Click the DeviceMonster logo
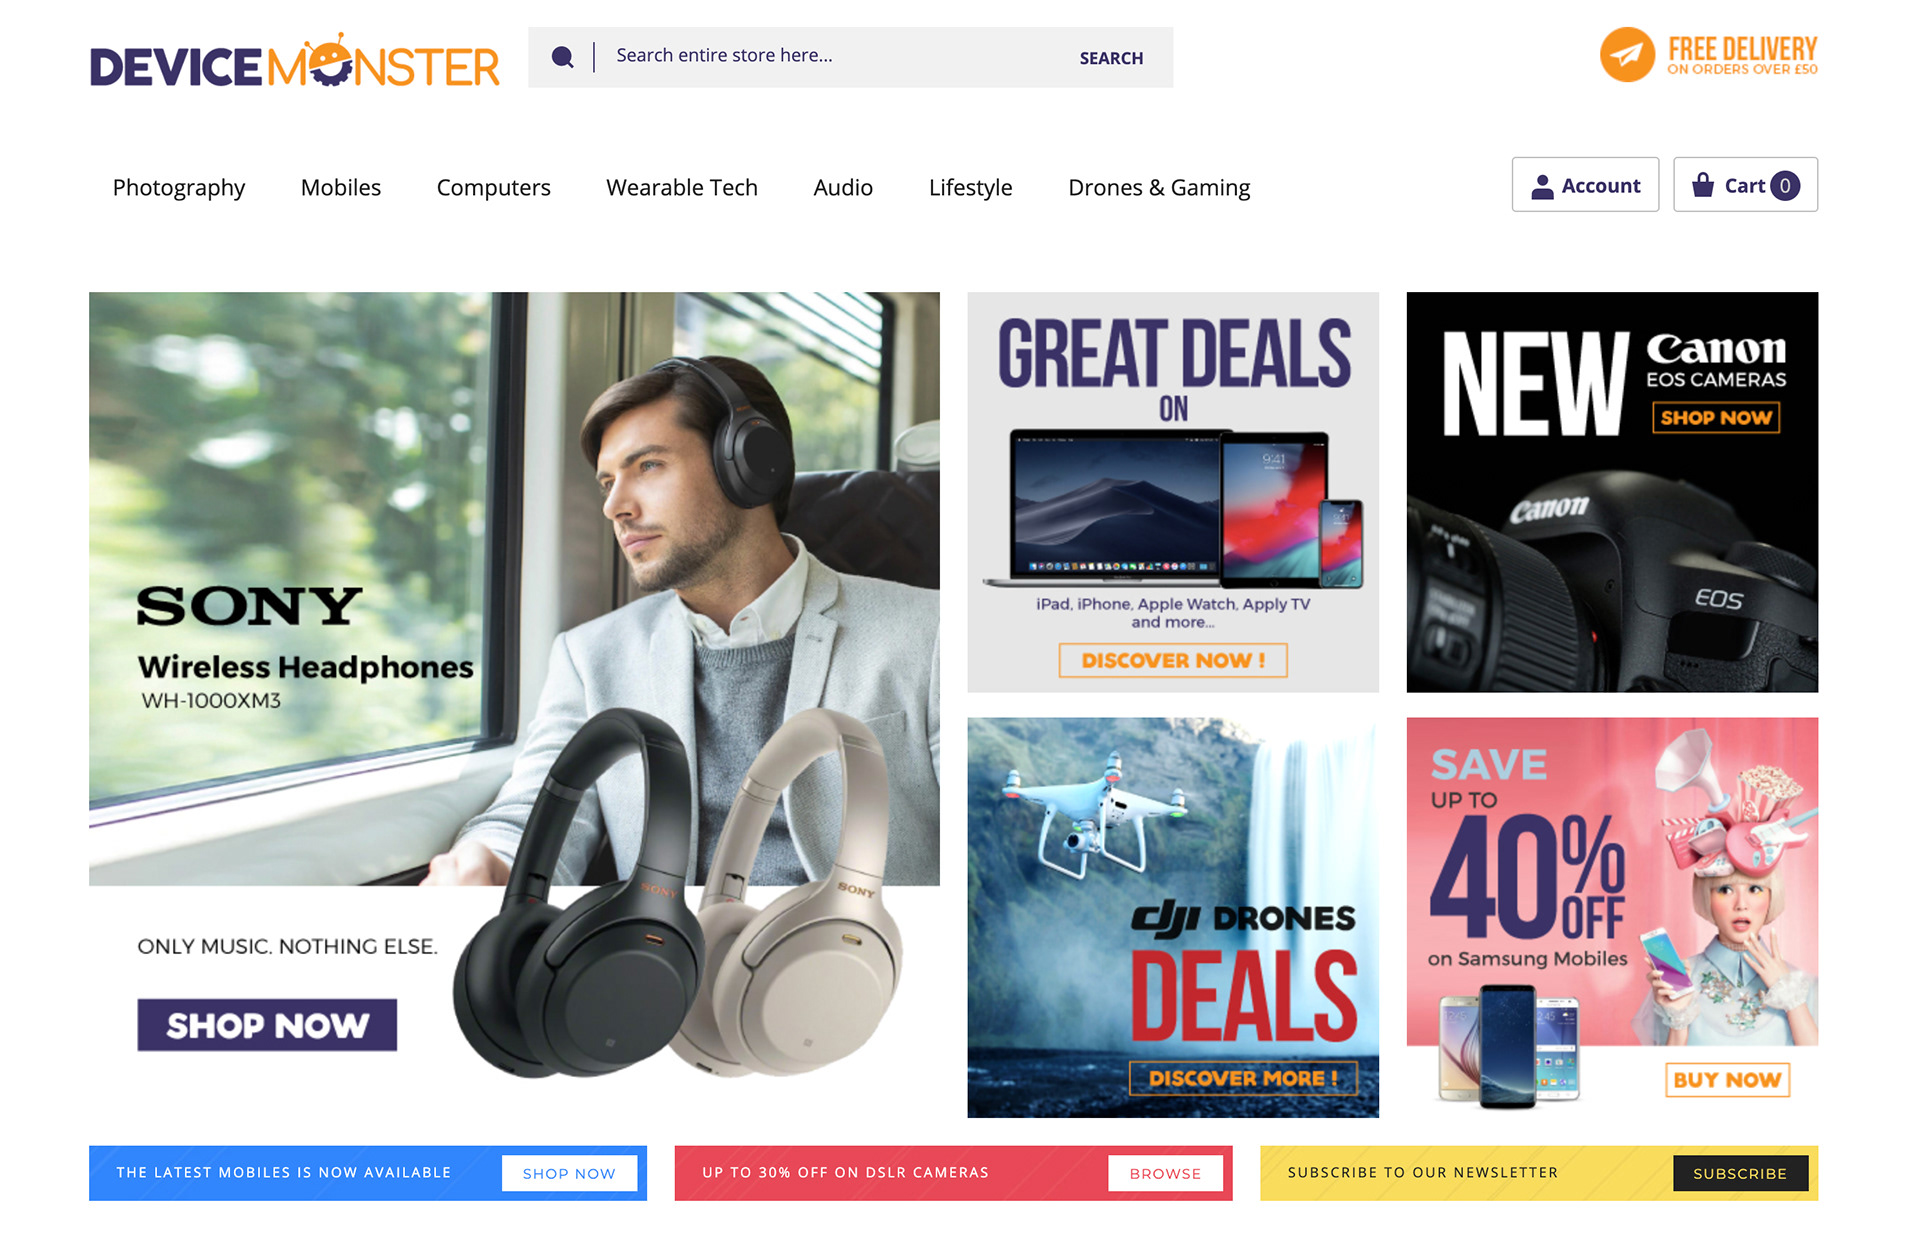1920x1243 pixels. click(x=295, y=62)
